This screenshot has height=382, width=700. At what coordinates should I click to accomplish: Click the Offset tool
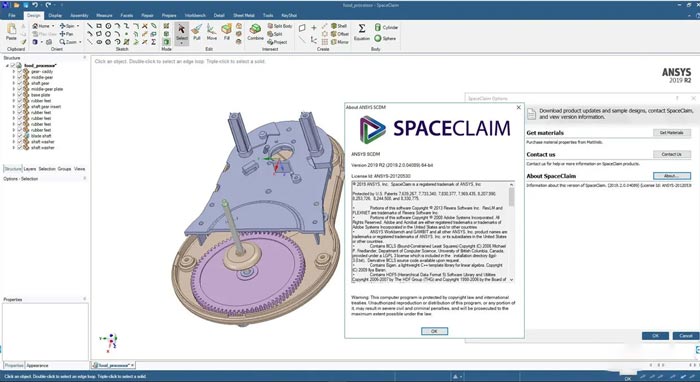coord(340,34)
